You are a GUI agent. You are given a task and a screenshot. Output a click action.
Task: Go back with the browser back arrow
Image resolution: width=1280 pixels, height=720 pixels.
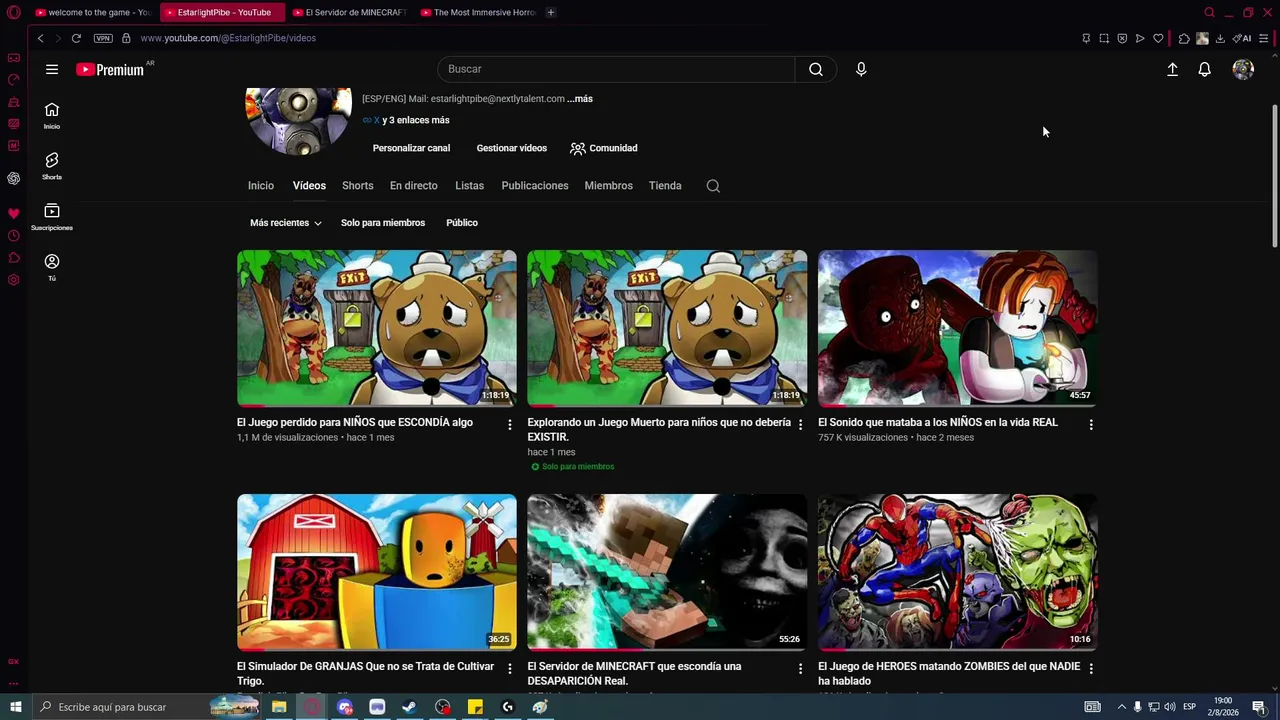(40, 38)
